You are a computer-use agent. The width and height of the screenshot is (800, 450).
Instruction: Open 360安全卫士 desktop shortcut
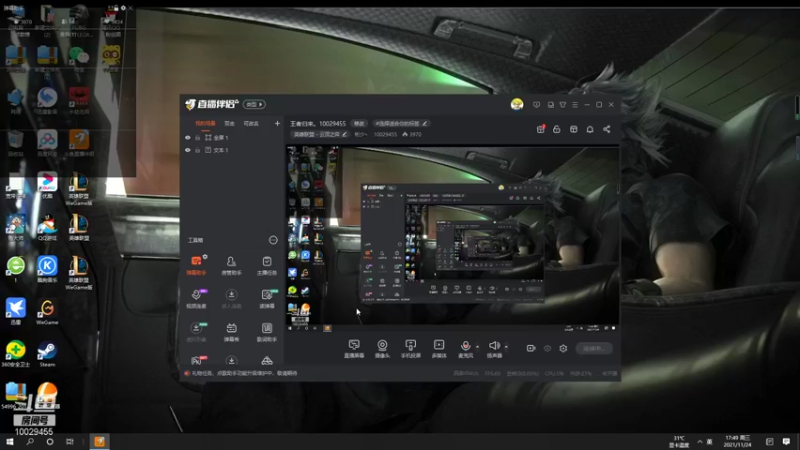coord(16,354)
